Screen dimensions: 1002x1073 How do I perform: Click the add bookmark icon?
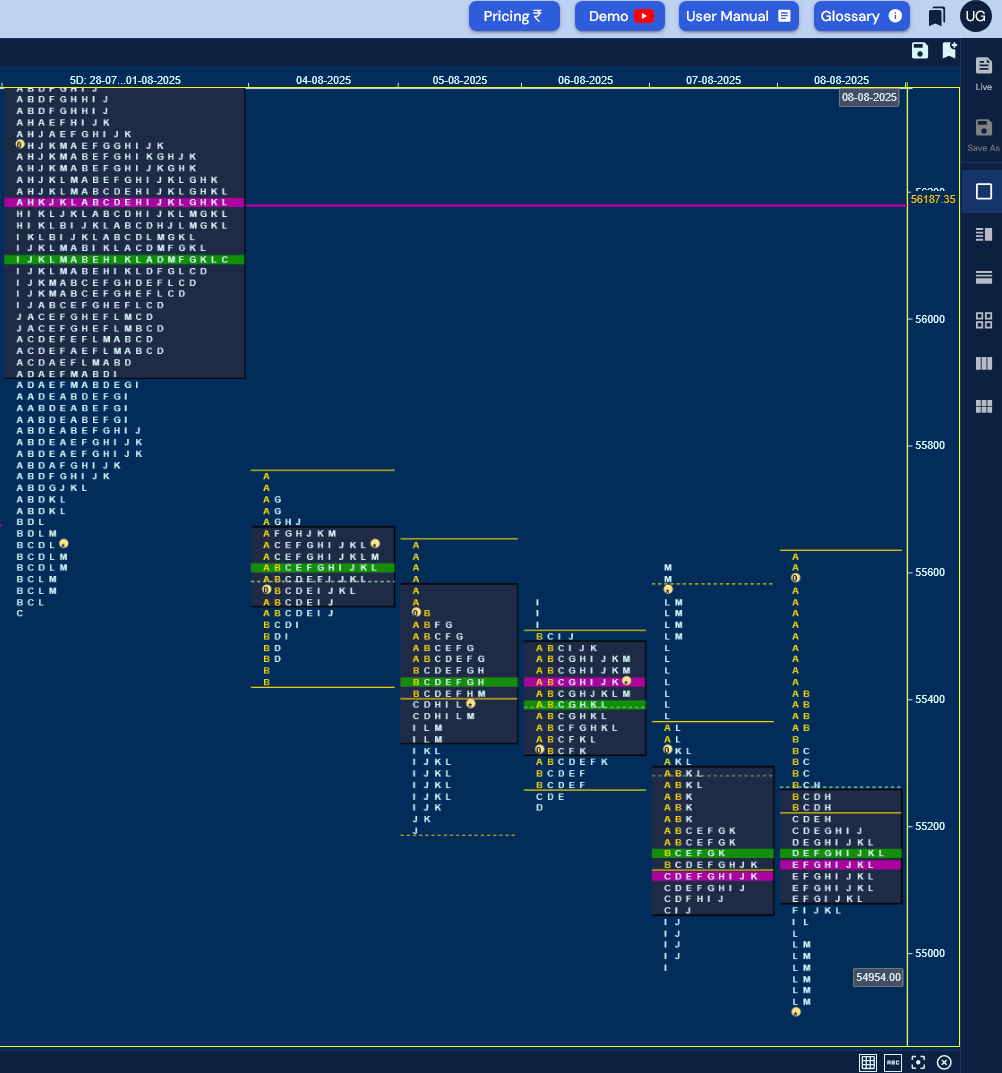click(x=949, y=50)
